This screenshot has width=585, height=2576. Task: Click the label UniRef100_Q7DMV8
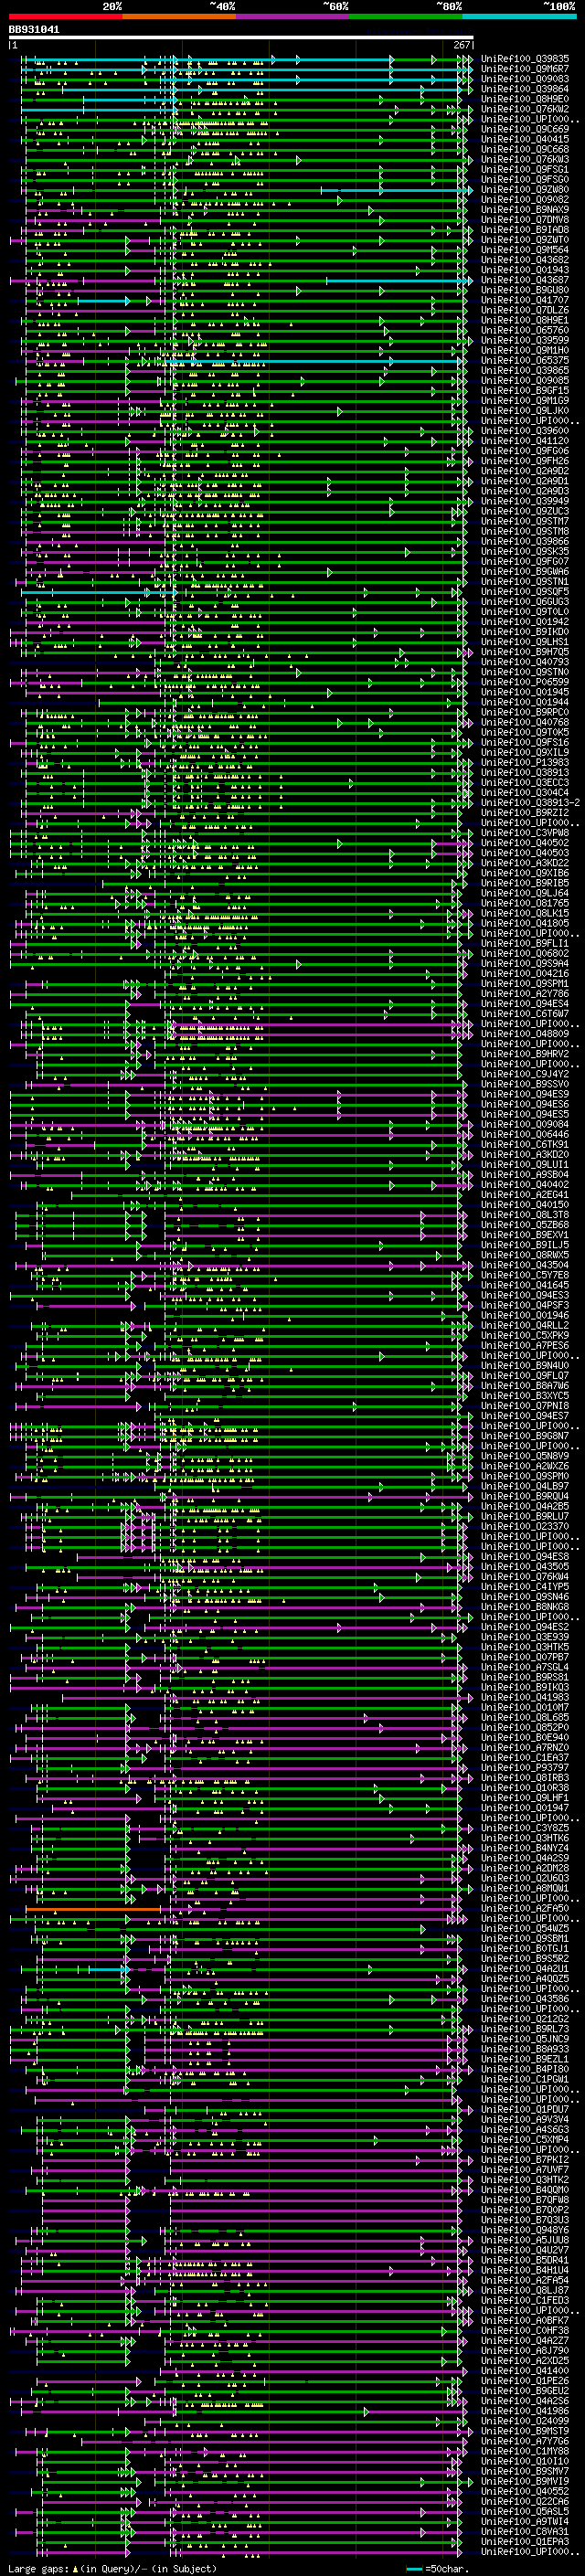coord(524,220)
